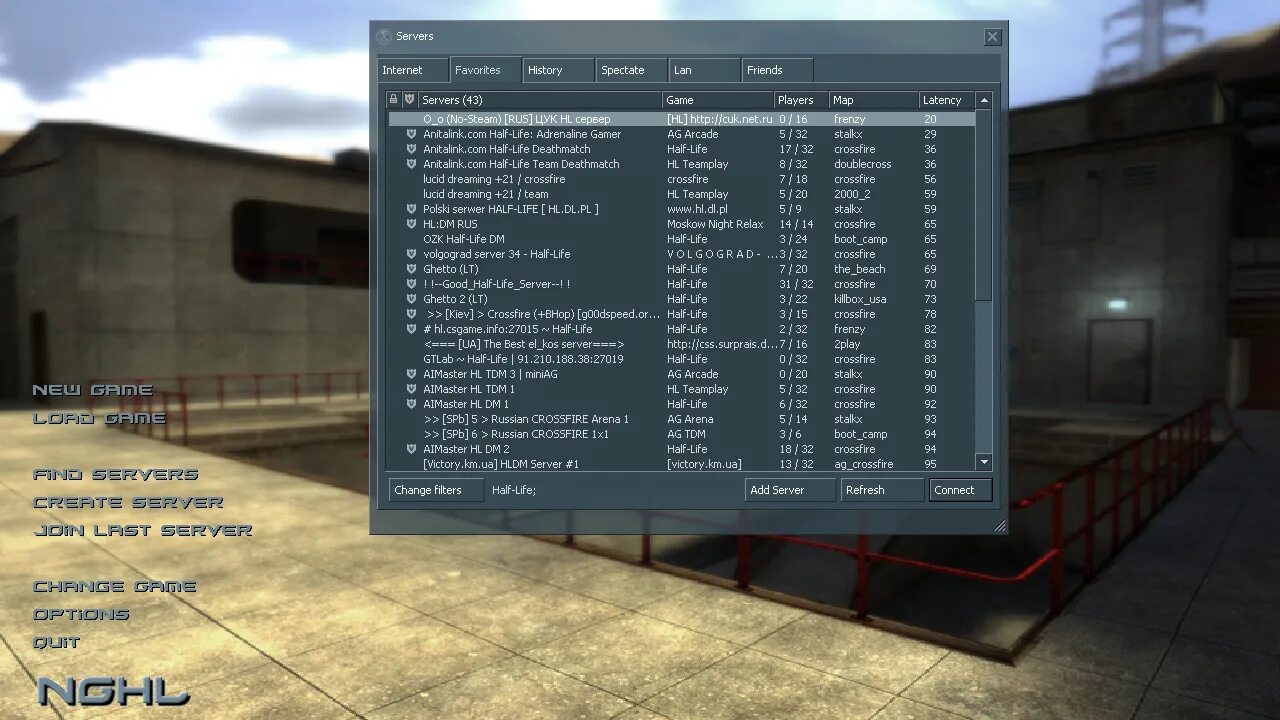This screenshot has height=720, width=1280.
Task: Sort by the Map column header
Action: pyautogui.click(x=874, y=100)
